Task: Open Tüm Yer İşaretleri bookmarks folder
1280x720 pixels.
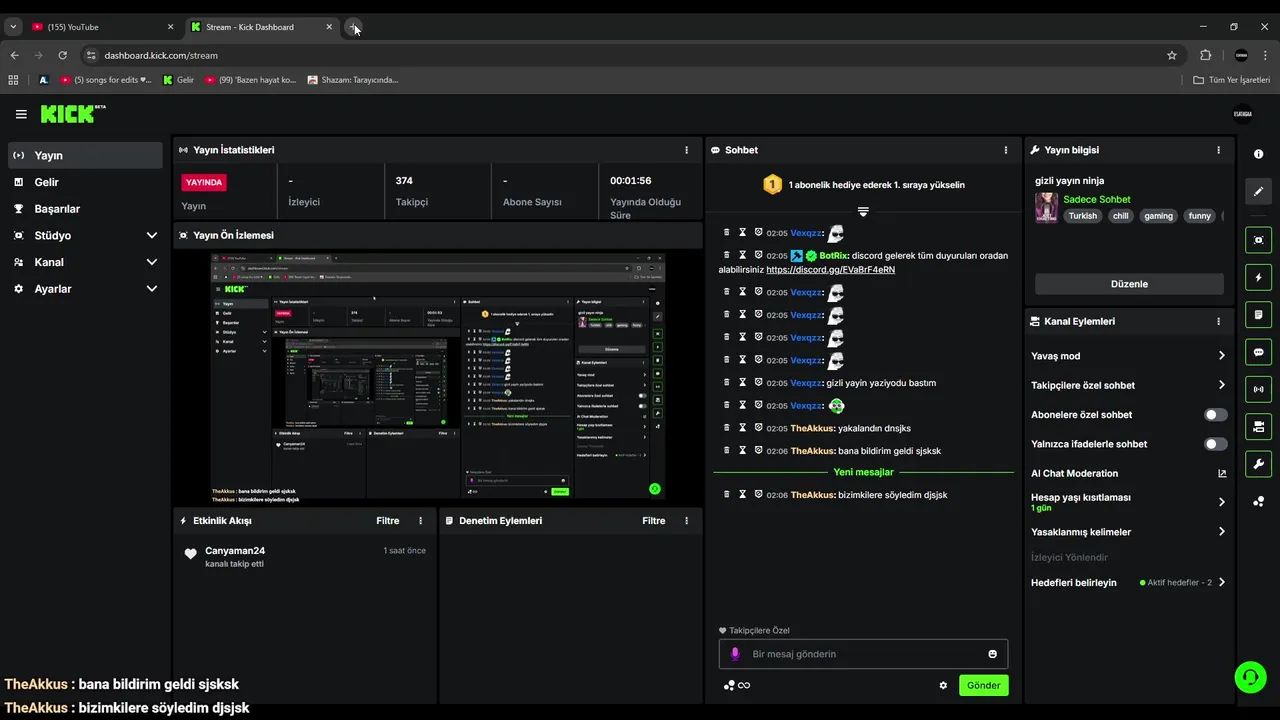Action: pyautogui.click(x=1231, y=80)
